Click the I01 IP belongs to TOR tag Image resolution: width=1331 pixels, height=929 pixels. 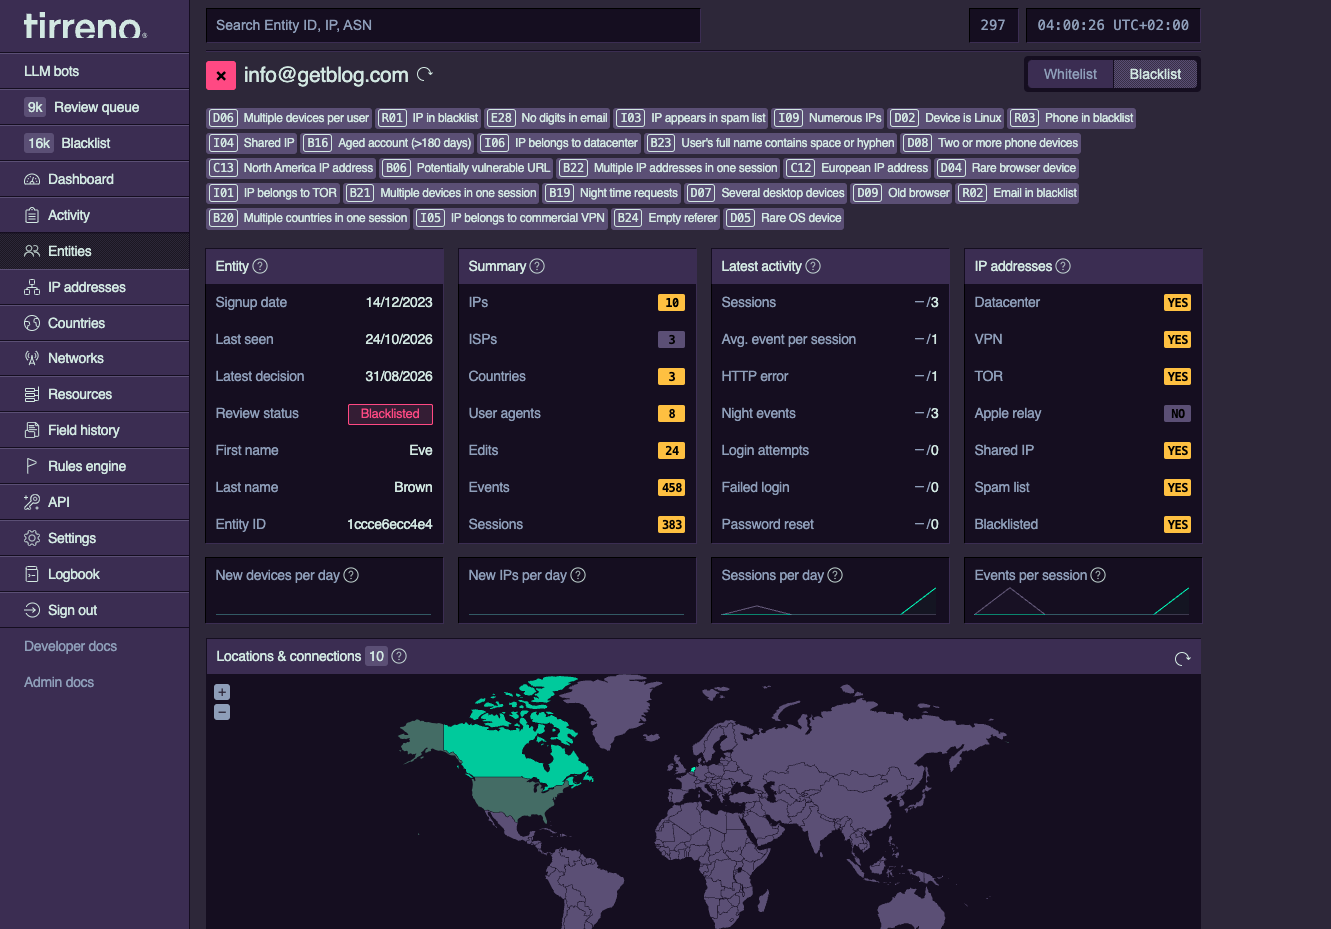click(x=274, y=193)
